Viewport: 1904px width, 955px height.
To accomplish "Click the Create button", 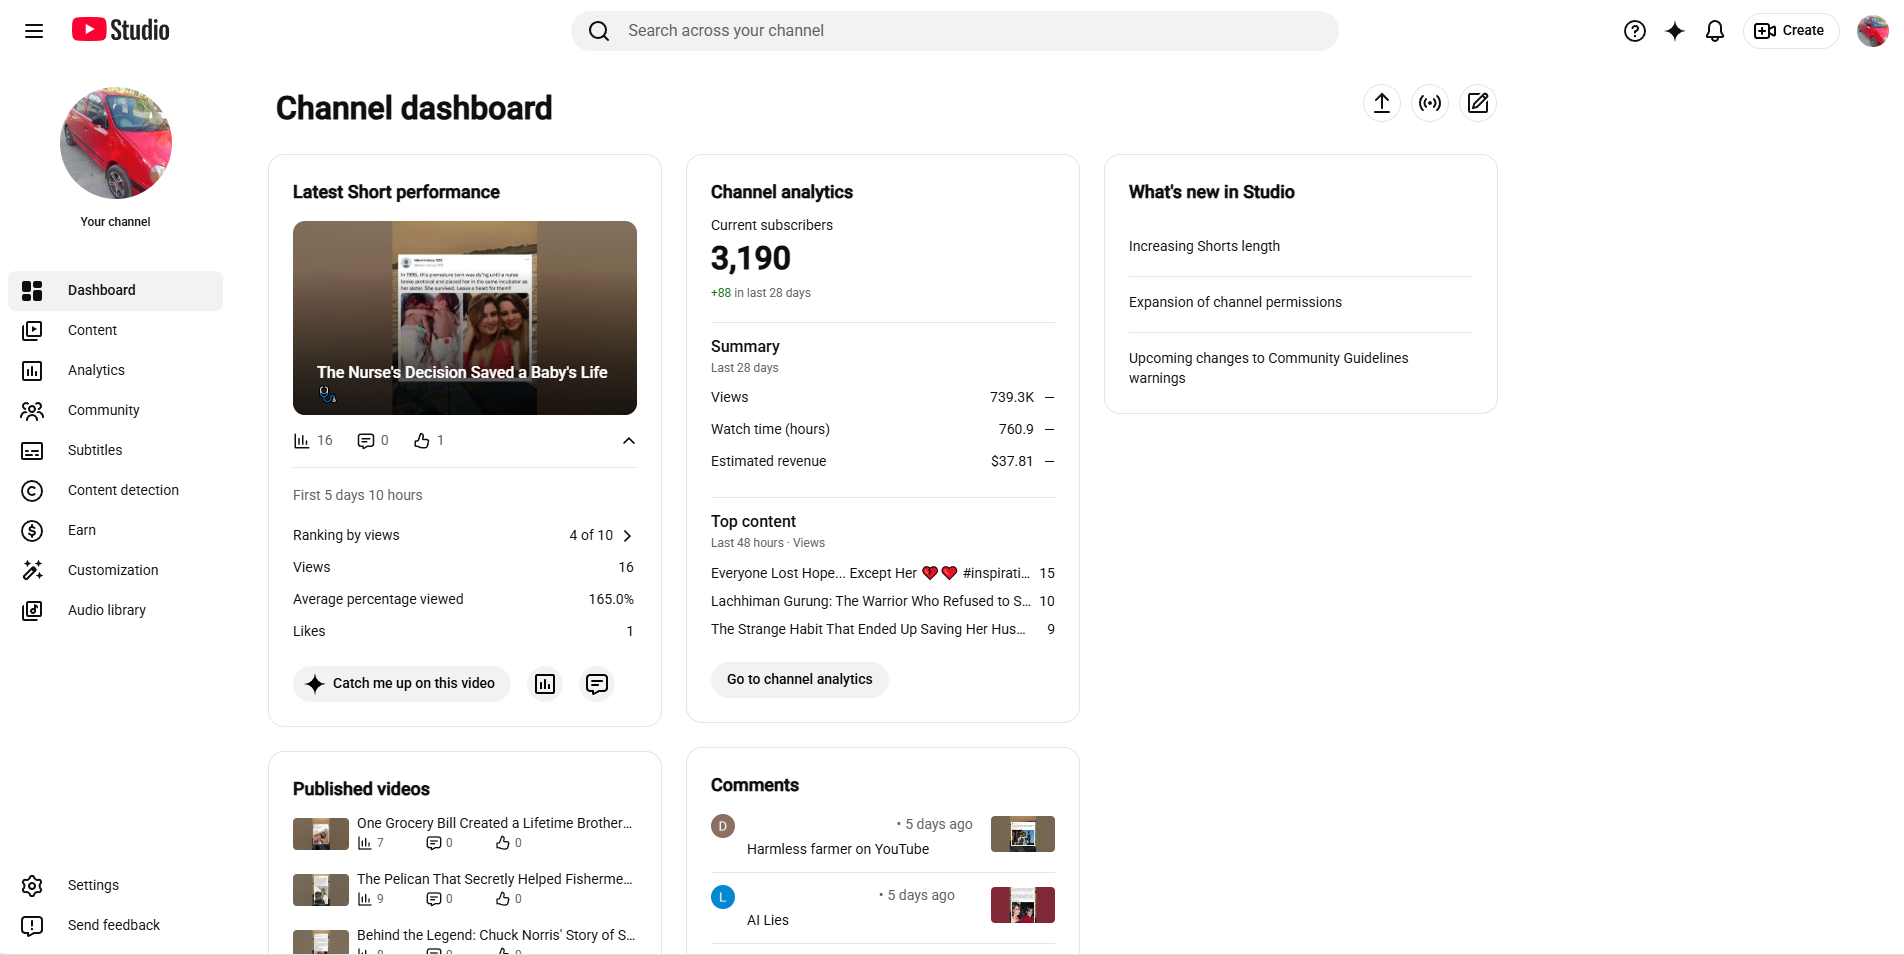I will tap(1790, 31).
